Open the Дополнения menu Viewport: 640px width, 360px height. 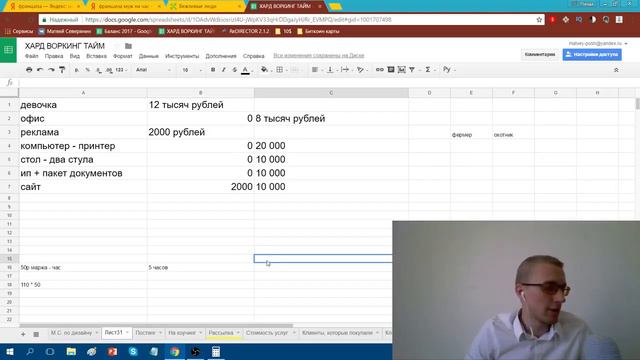click(221, 56)
